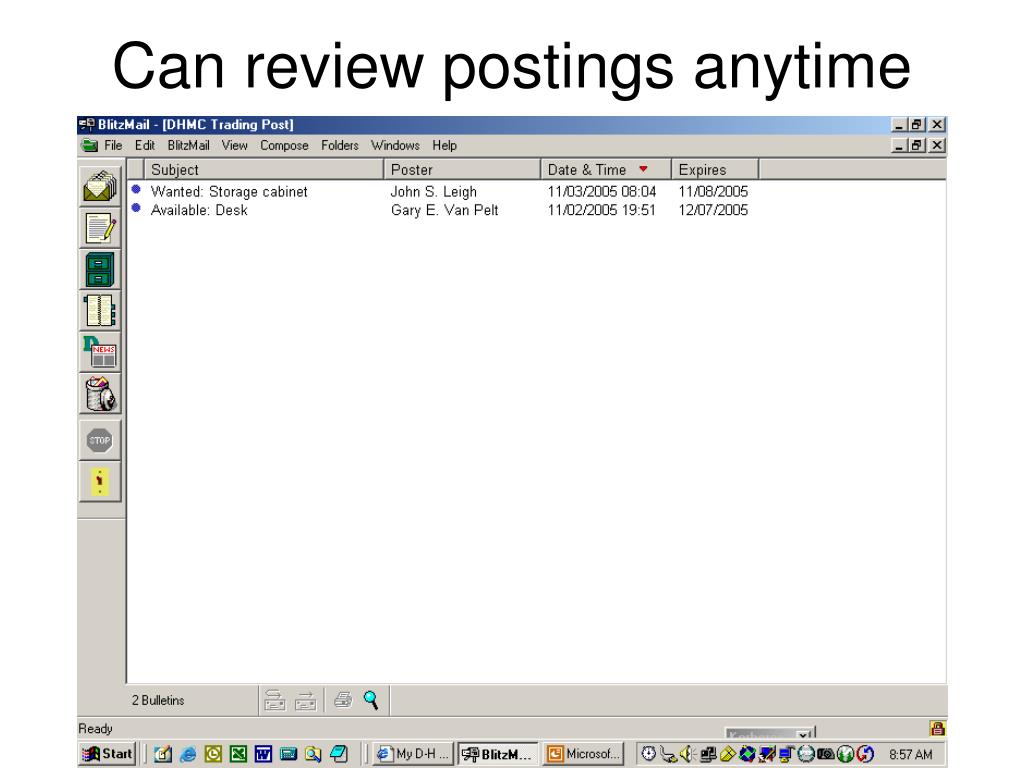This screenshot has height=768, width=1024.
Task: Minimize the BlitzMail main window
Action: coord(899,125)
